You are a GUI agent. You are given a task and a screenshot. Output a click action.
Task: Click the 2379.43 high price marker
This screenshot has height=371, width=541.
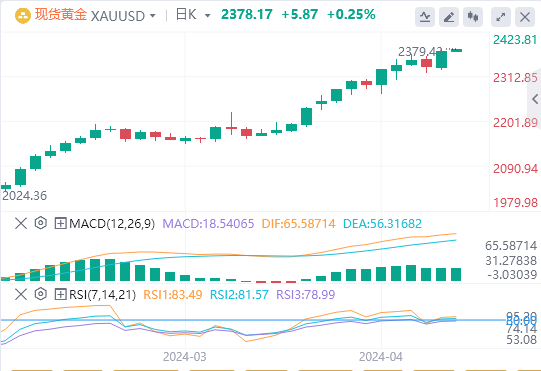pyautogui.click(x=420, y=52)
